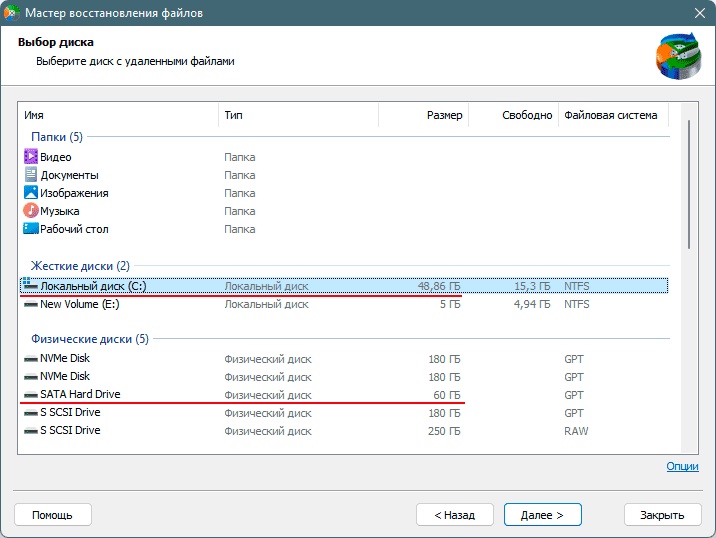This screenshot has width=716, height=538.
Task: Sort by the Свободно column header
Action: [514, 115]
